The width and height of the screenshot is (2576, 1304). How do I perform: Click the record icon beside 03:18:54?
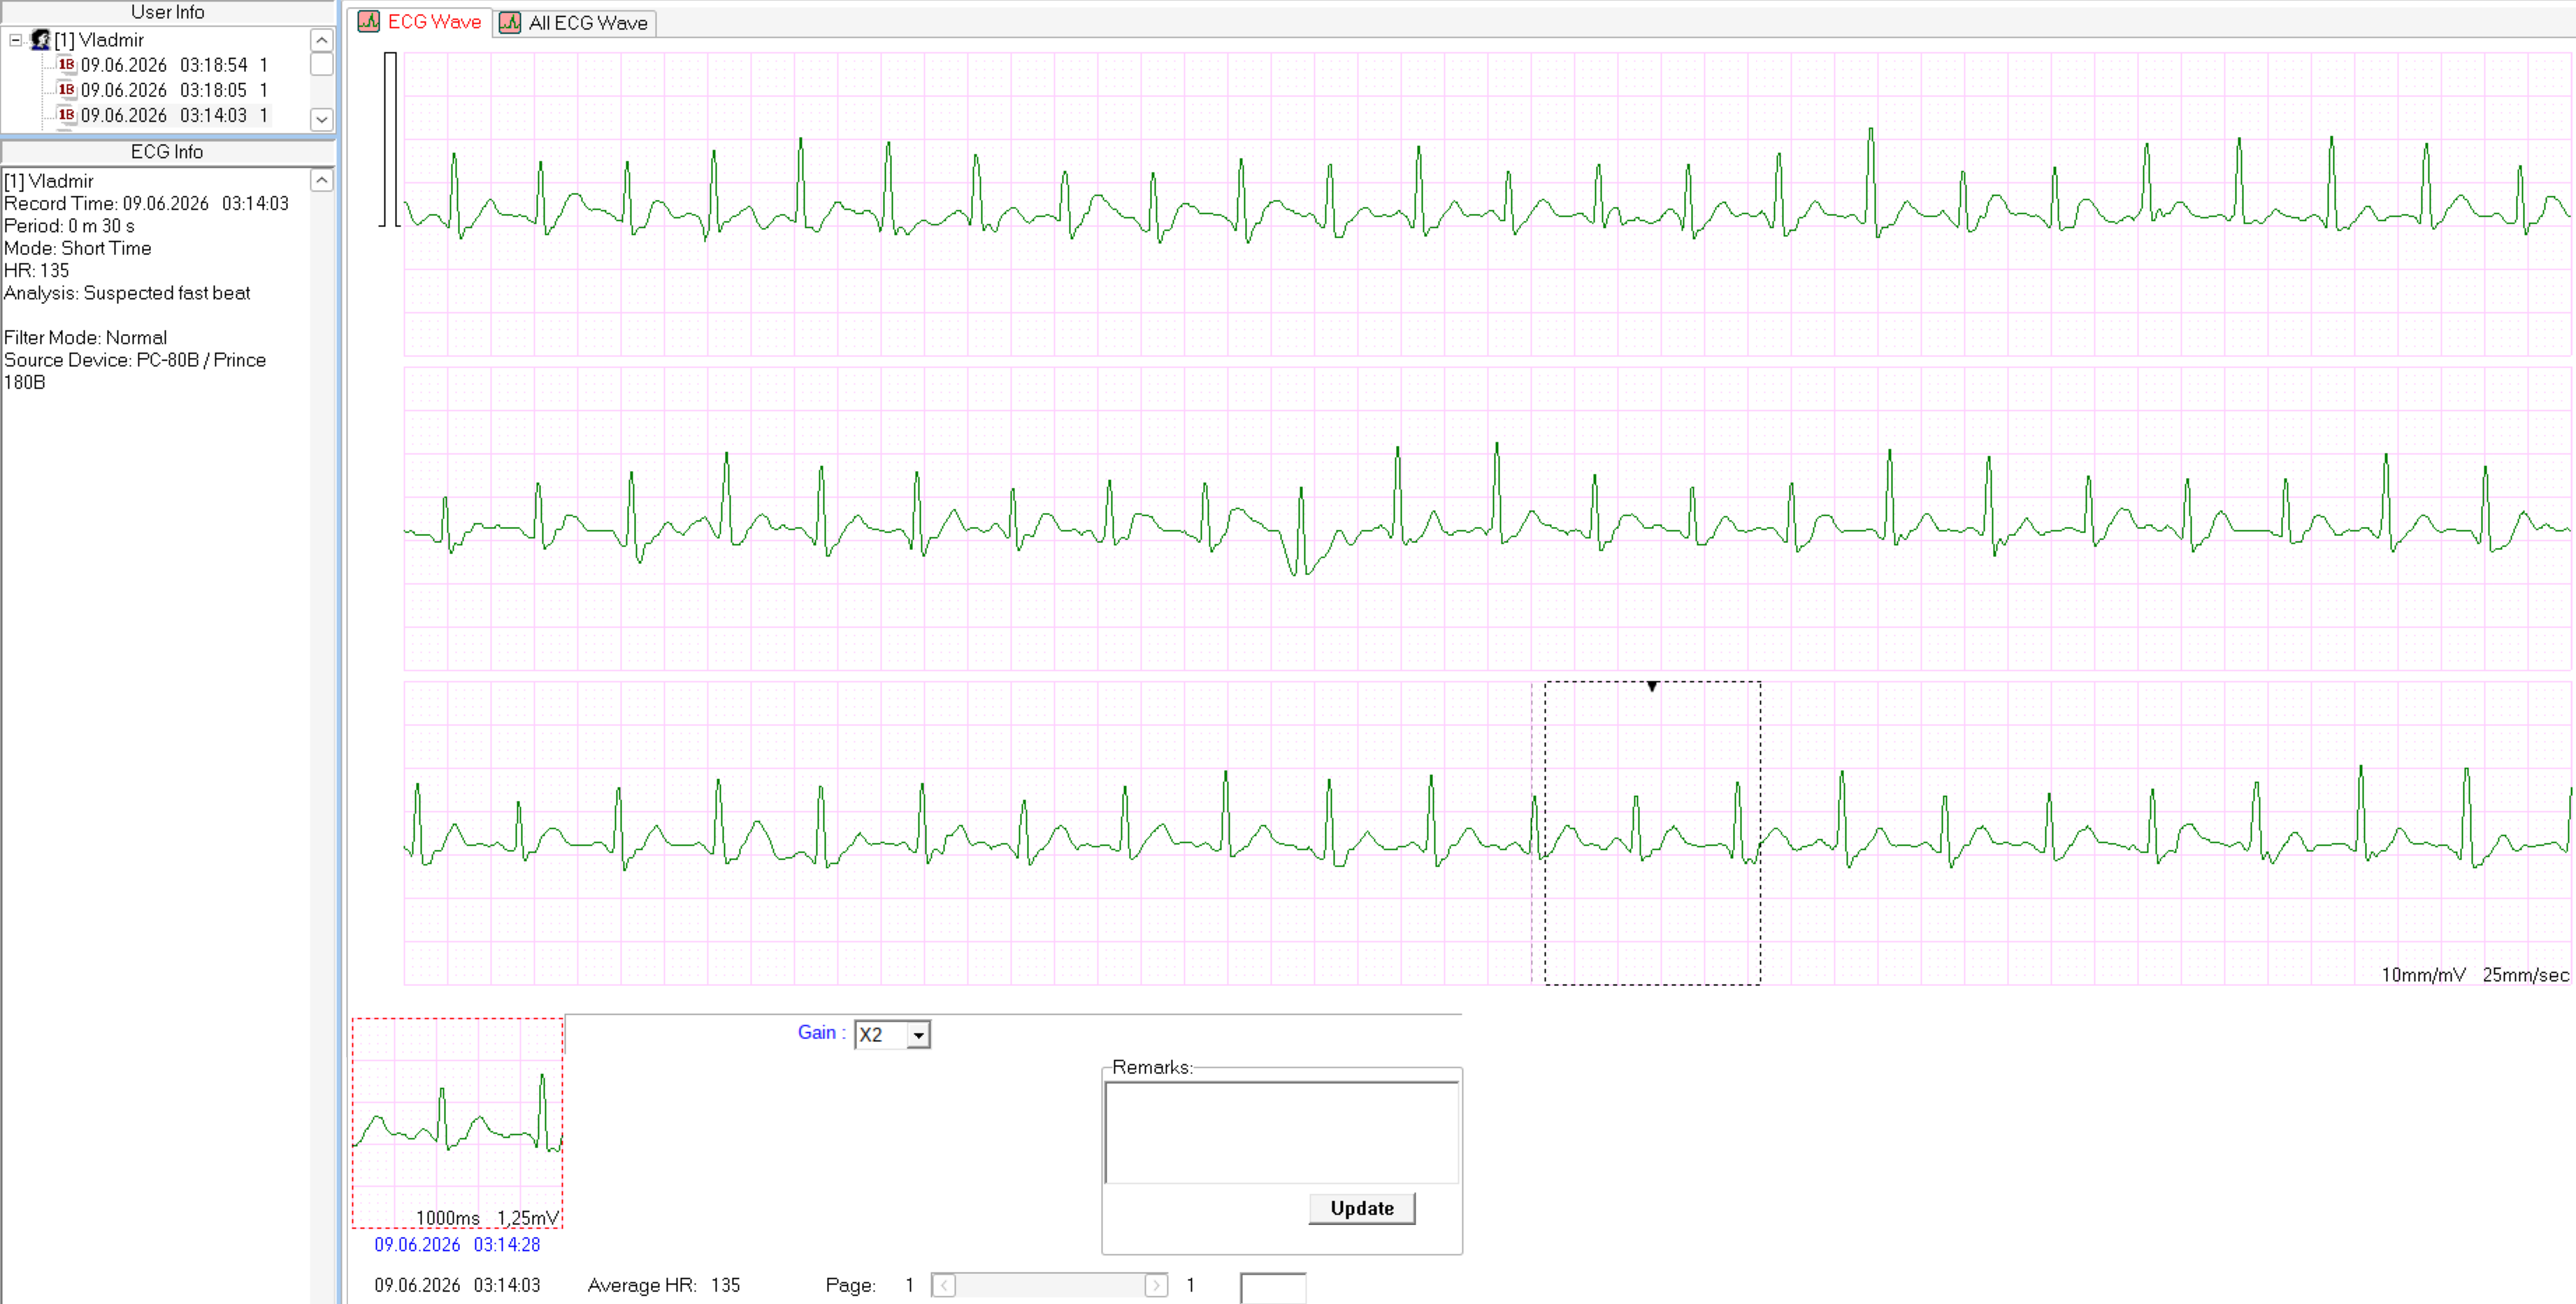click(67, 65)
